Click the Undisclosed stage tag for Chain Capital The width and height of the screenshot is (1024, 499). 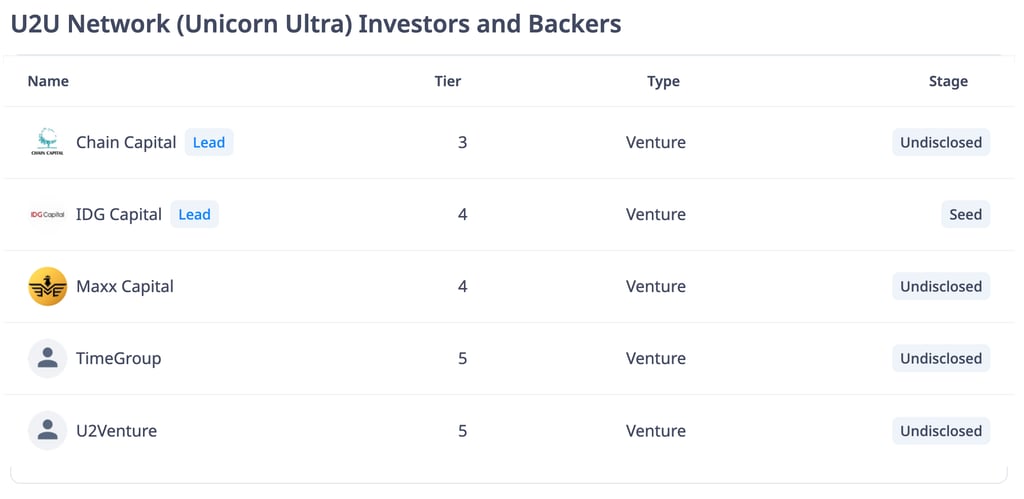click(x=941, y=142)
